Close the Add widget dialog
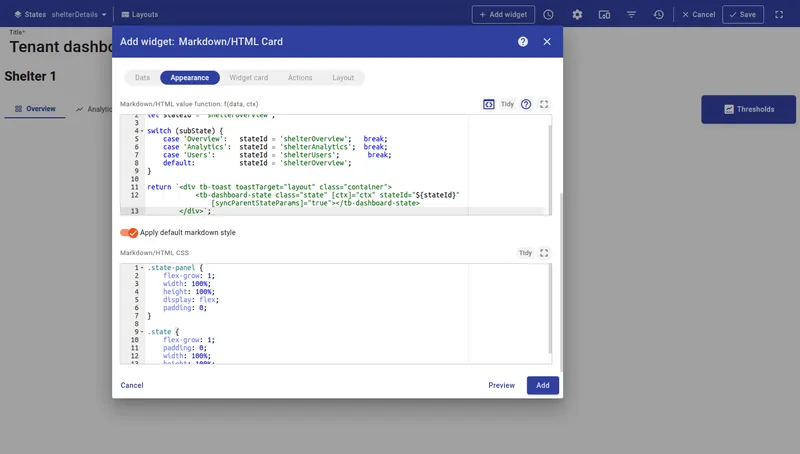This screenshot has width=800, height=454. 547,42
